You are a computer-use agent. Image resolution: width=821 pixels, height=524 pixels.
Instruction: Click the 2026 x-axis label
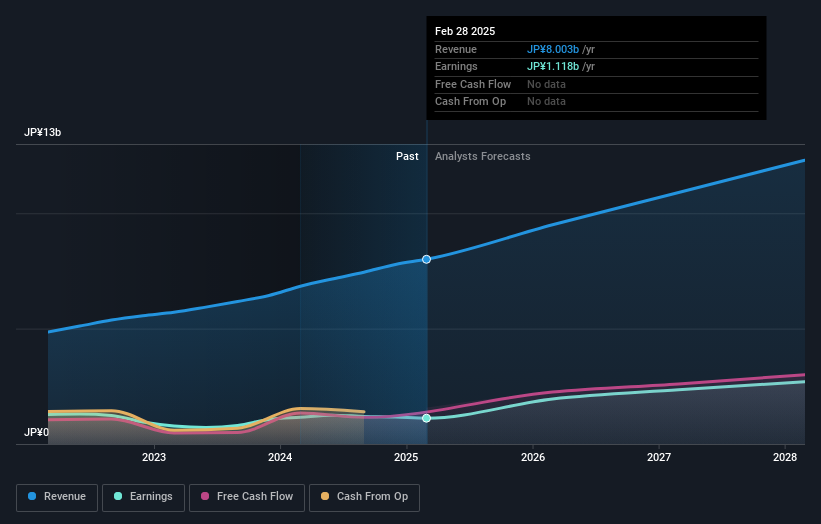533,457
